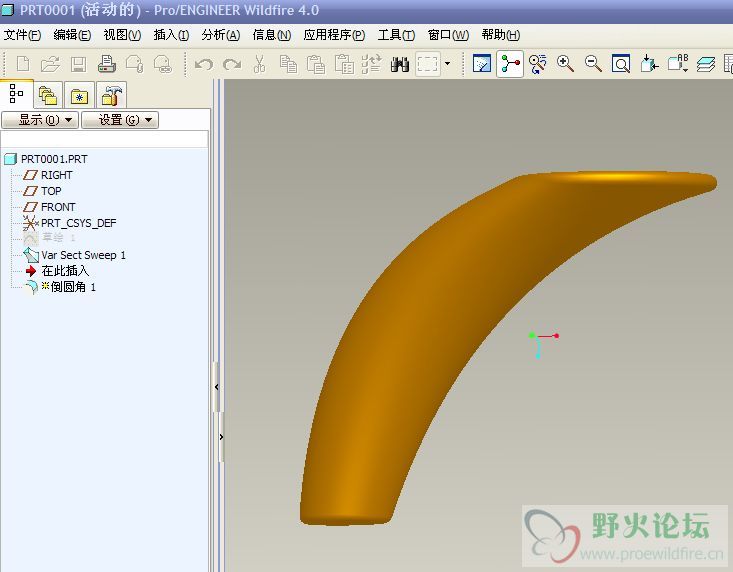Screen dimensions: 733x572
Task: Select the FRONT datum plane
Action: pos(49,207)
